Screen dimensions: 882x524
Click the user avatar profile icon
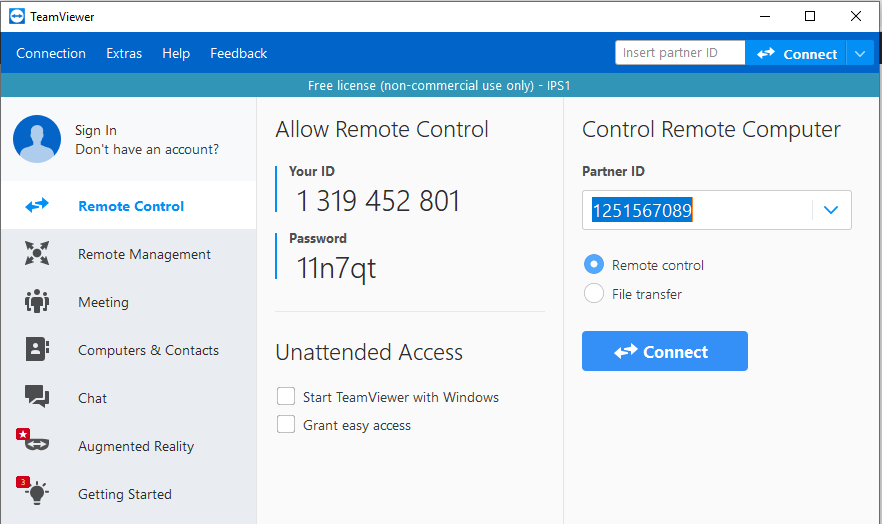(x=37, y=139)
